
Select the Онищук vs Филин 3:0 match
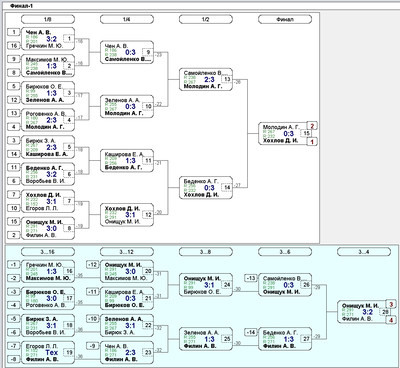[x=48, y=228]
